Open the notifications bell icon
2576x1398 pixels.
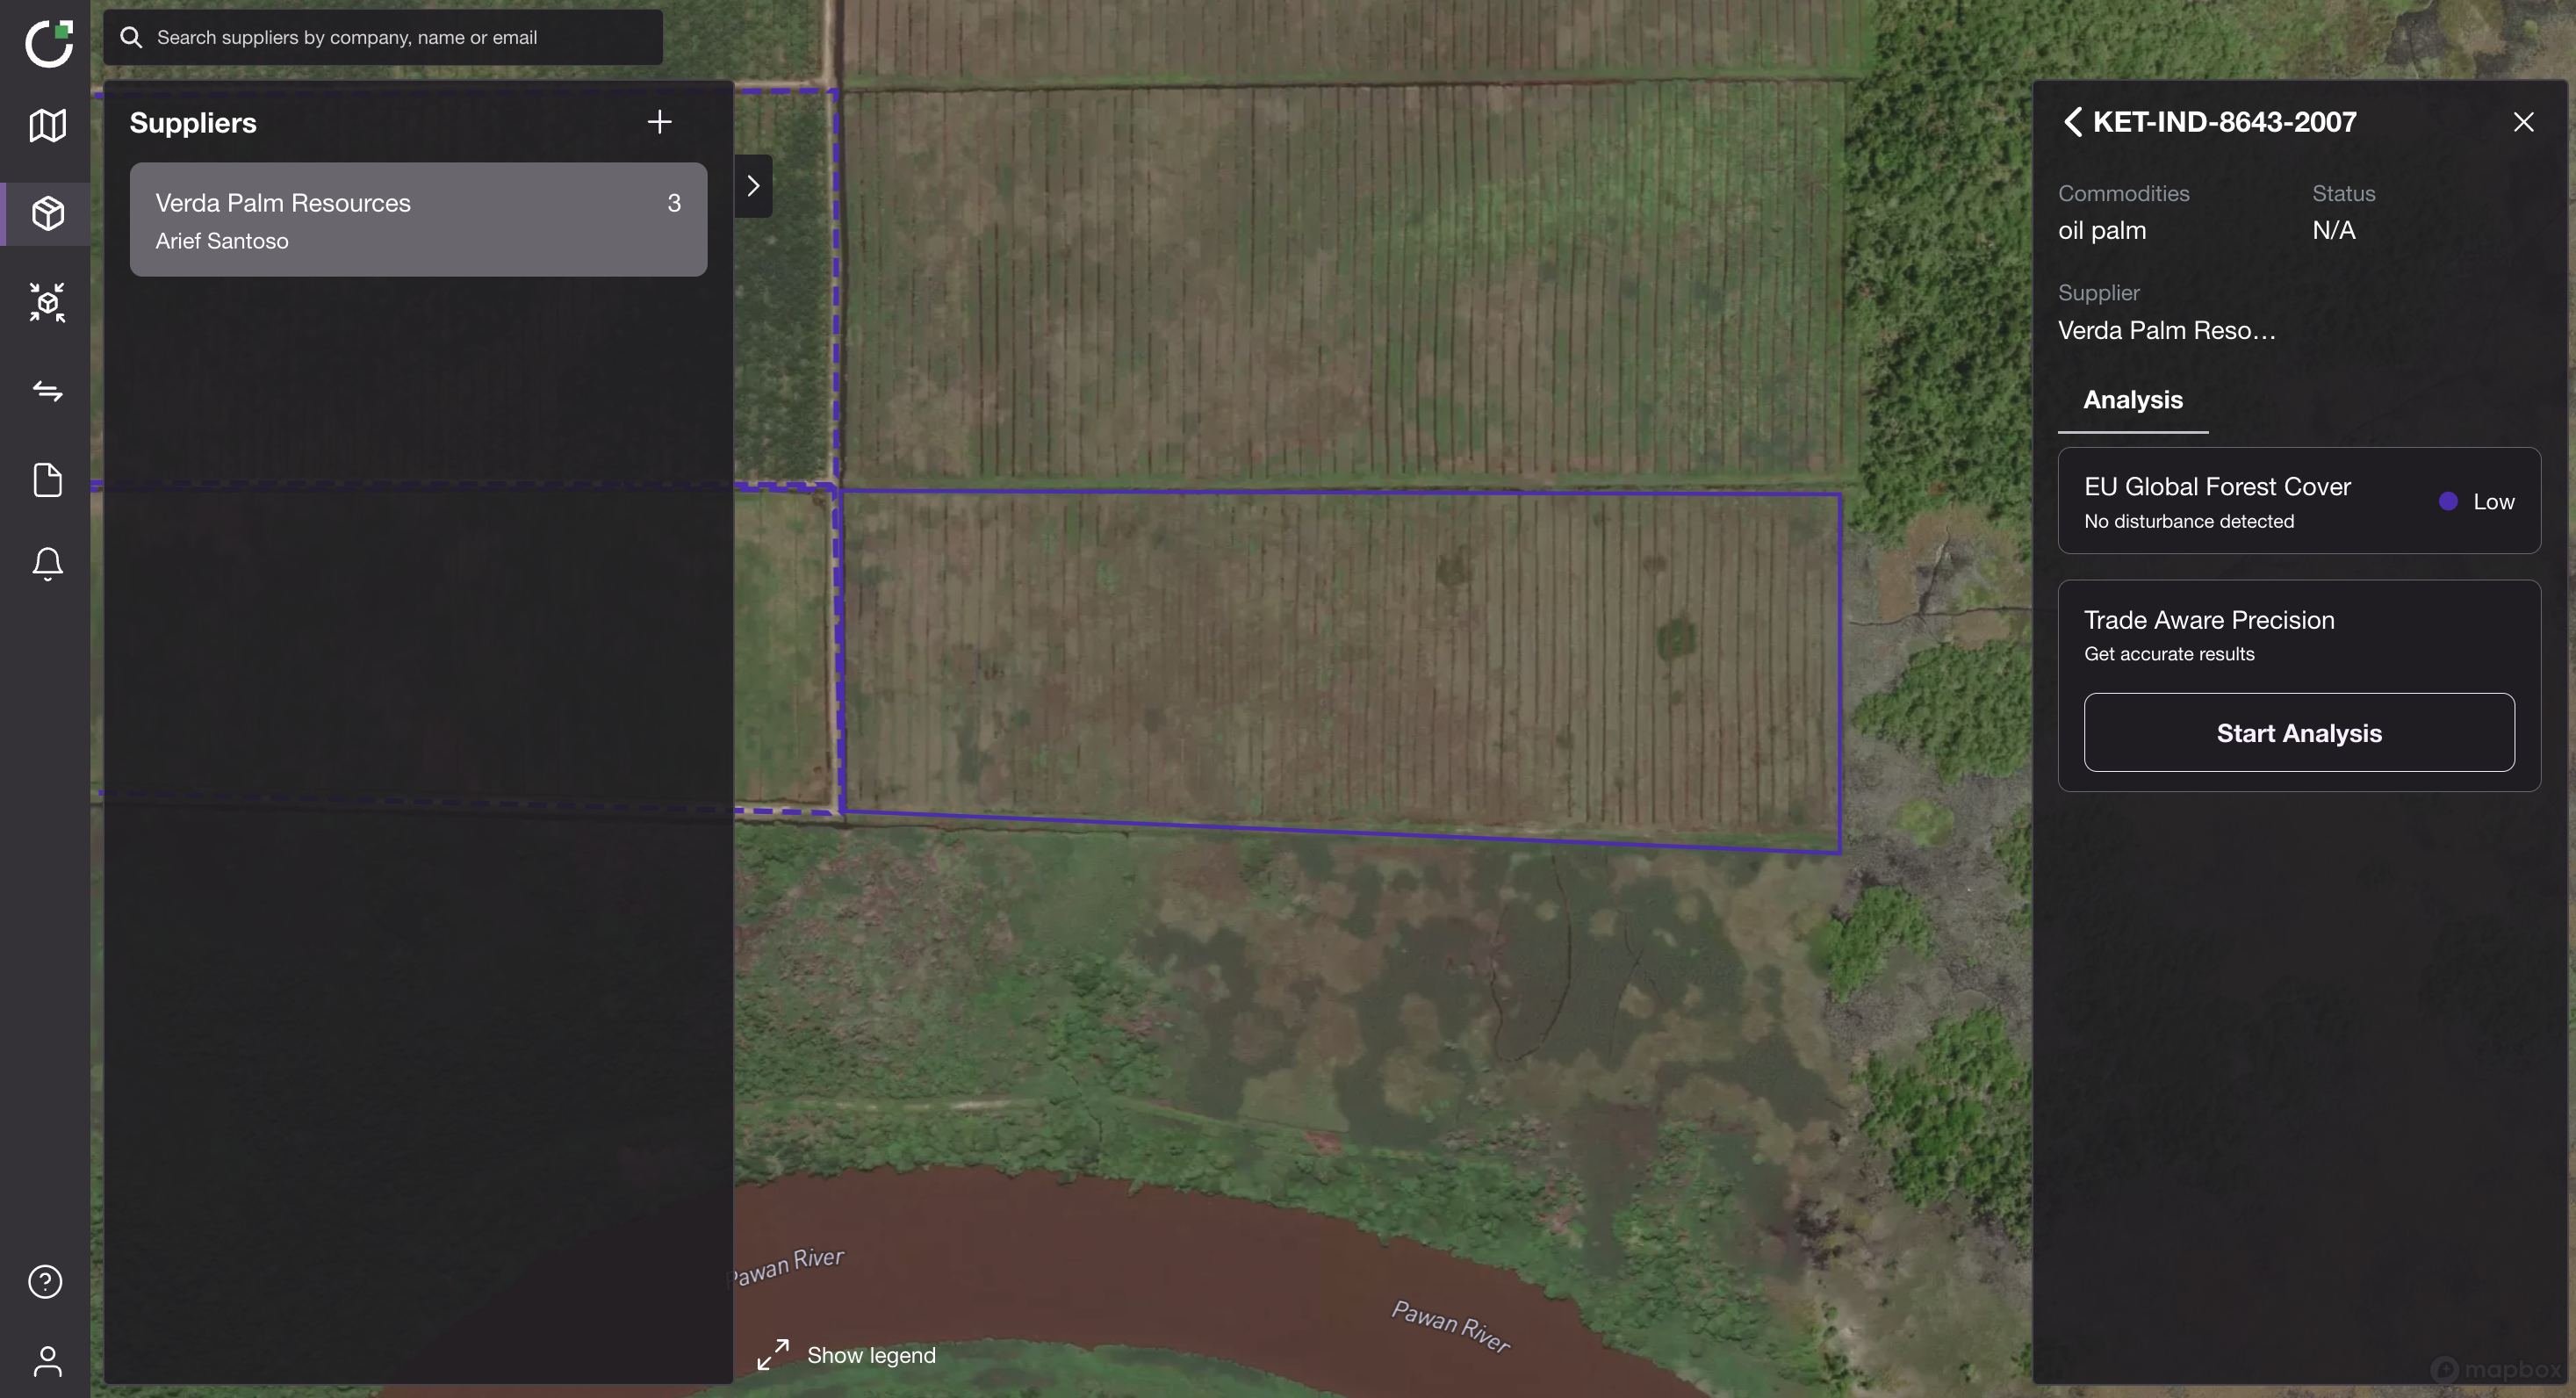47,564
